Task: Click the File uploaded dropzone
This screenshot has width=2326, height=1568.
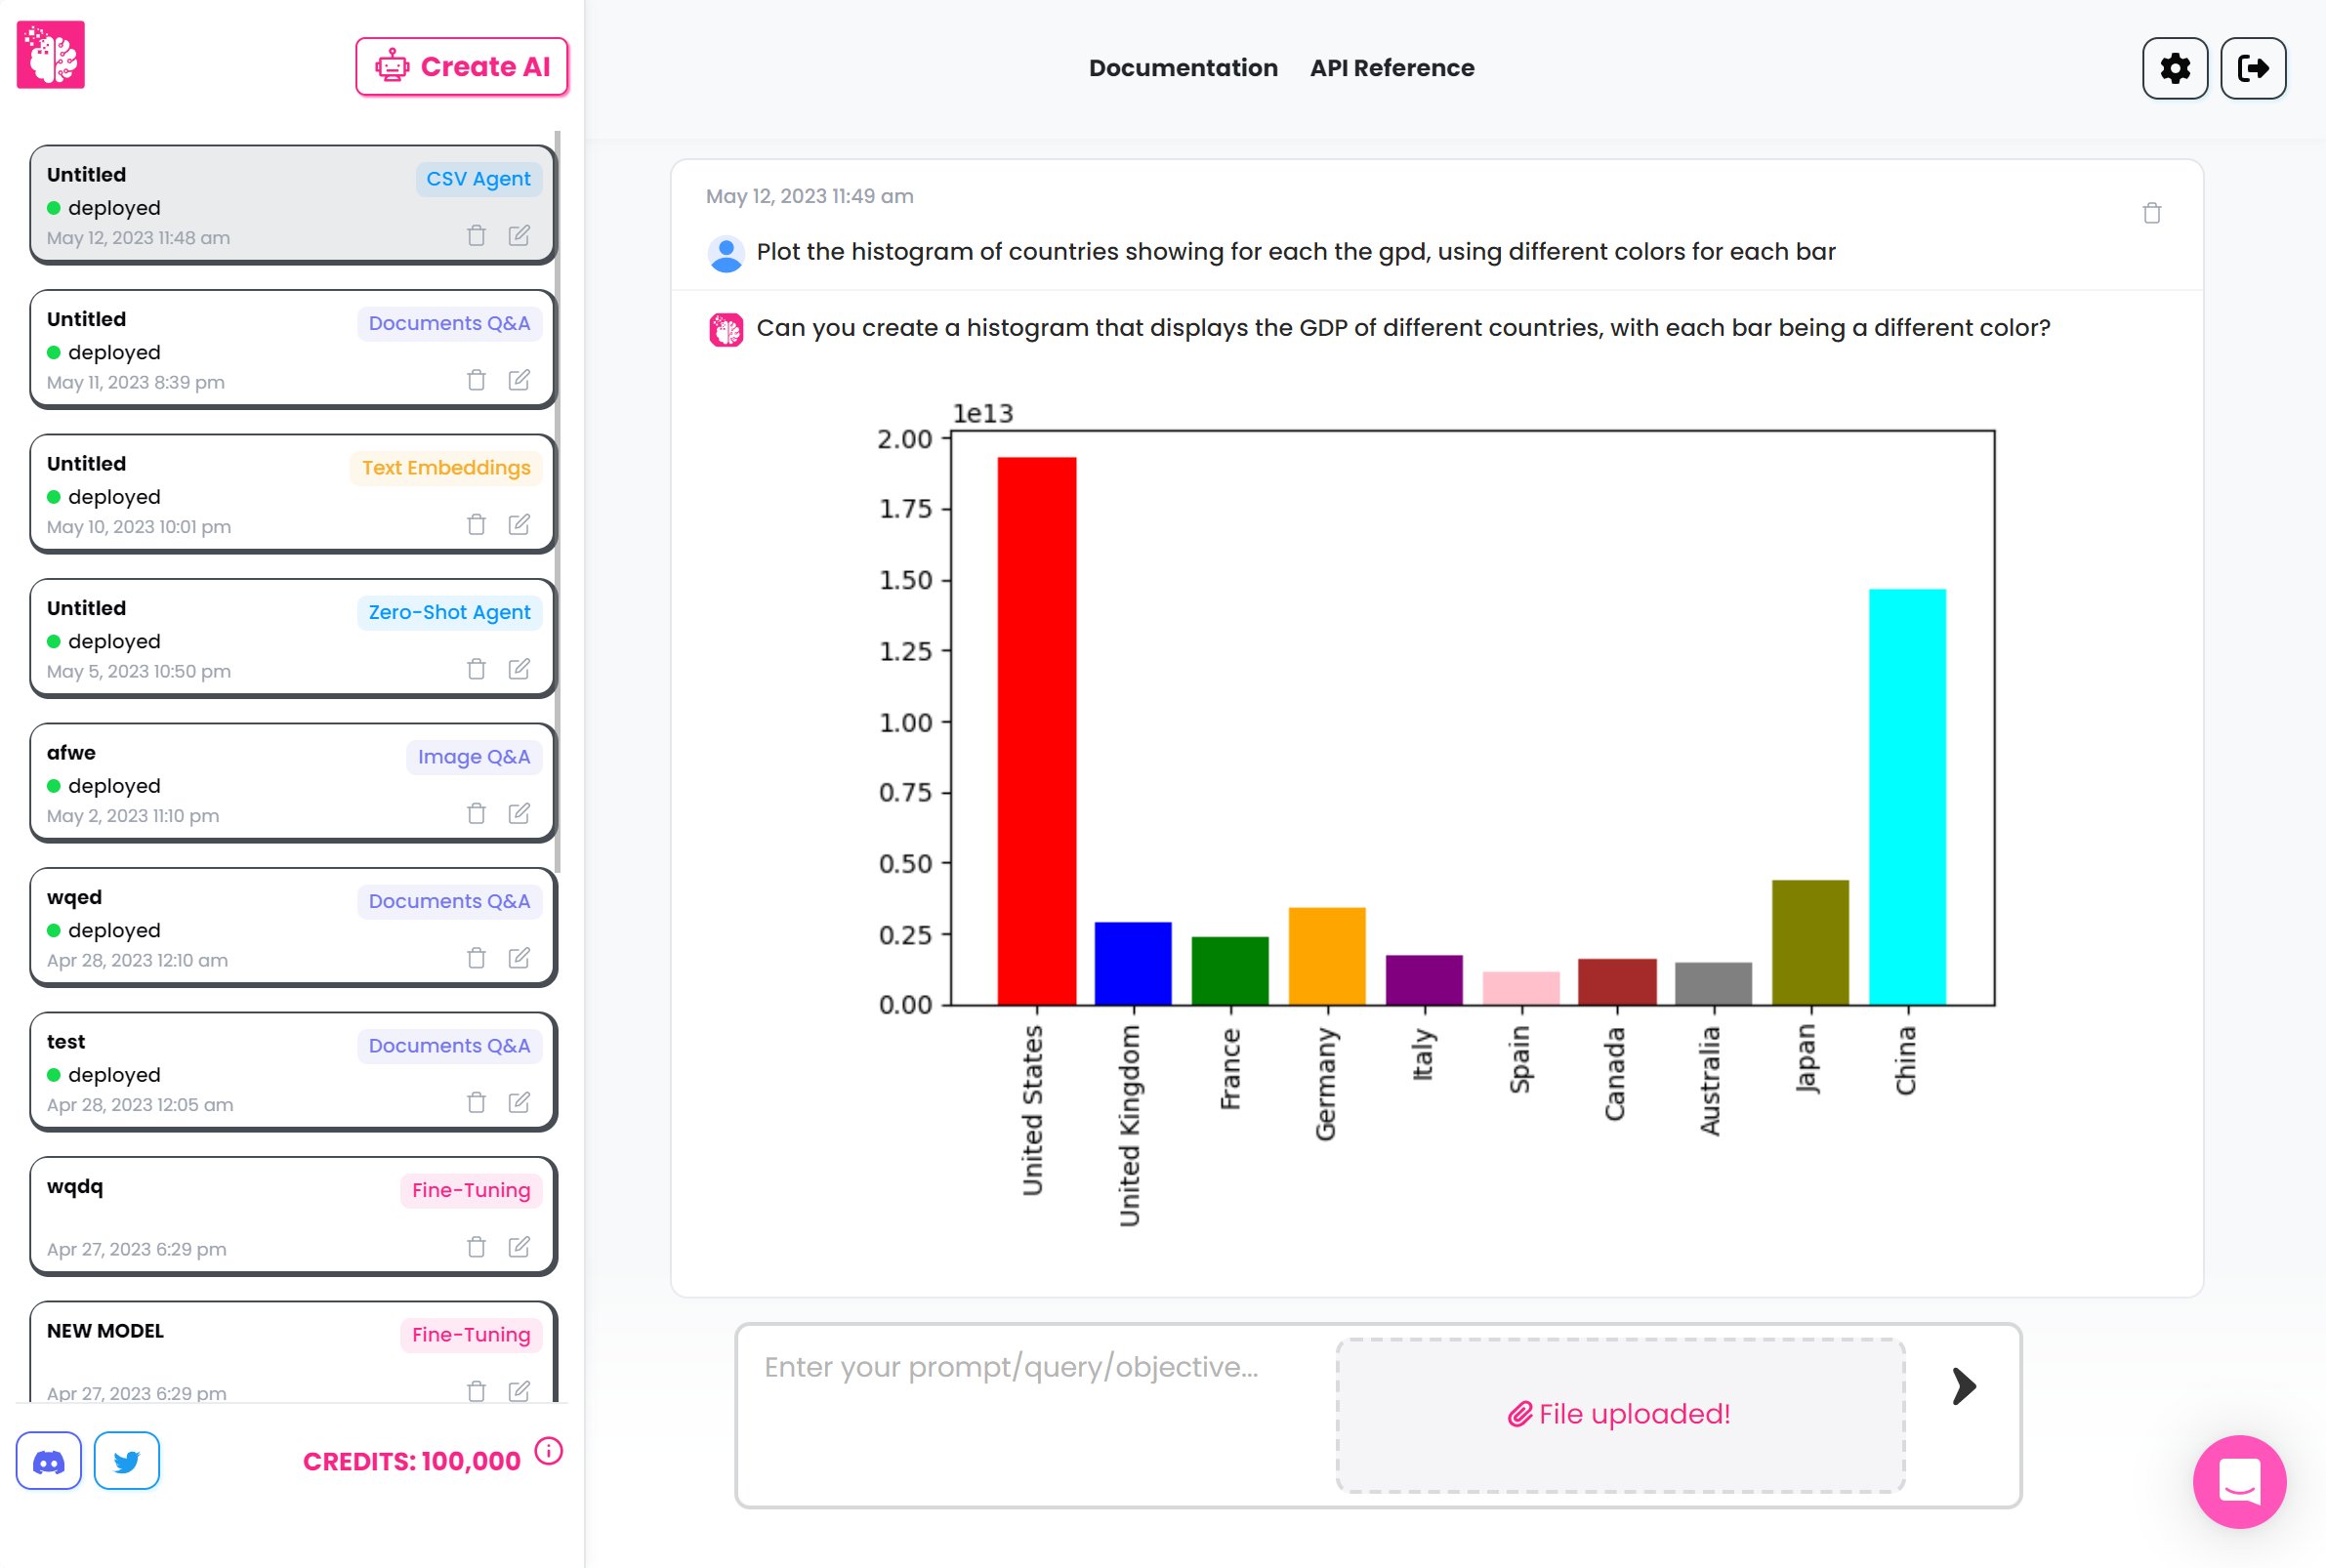Action: click(1619, 1414)
